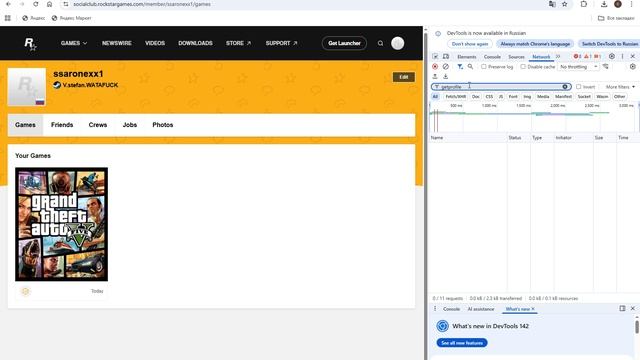
Task: Select the All request type filter
Action: 435,97
